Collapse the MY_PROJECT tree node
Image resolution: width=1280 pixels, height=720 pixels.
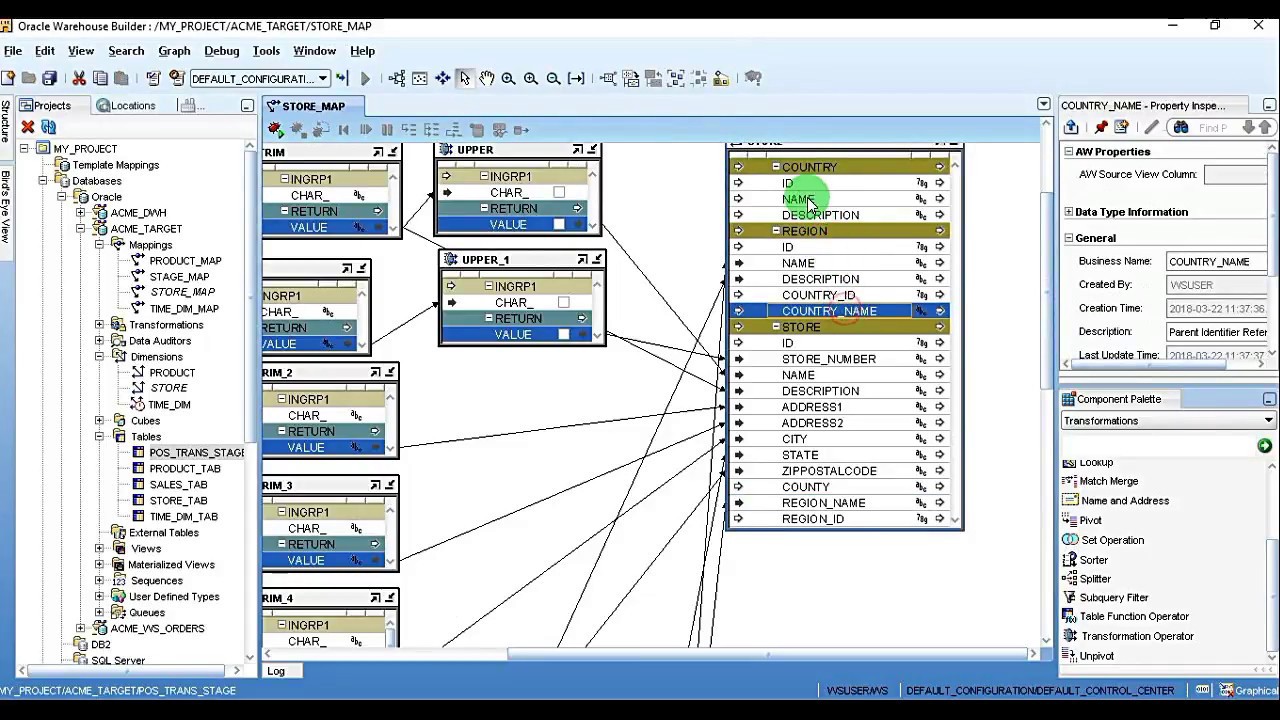(25, 149)
